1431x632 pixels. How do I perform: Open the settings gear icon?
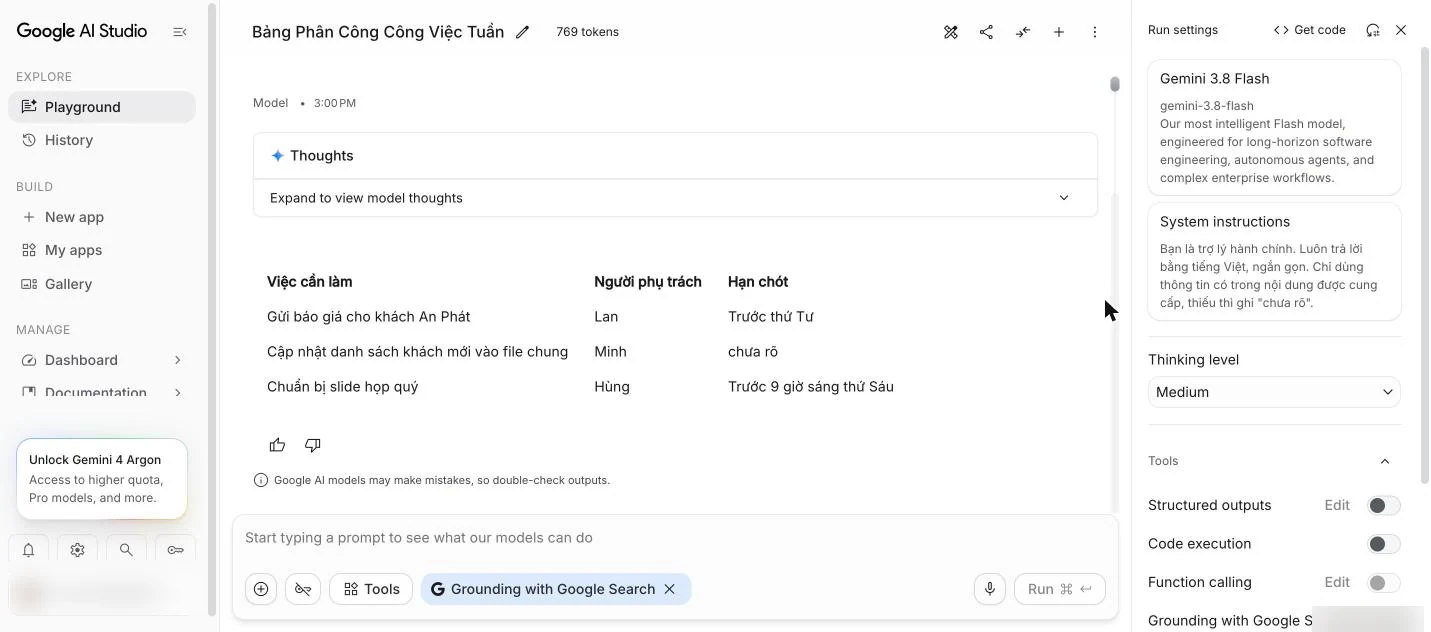[x=78, y=550]
